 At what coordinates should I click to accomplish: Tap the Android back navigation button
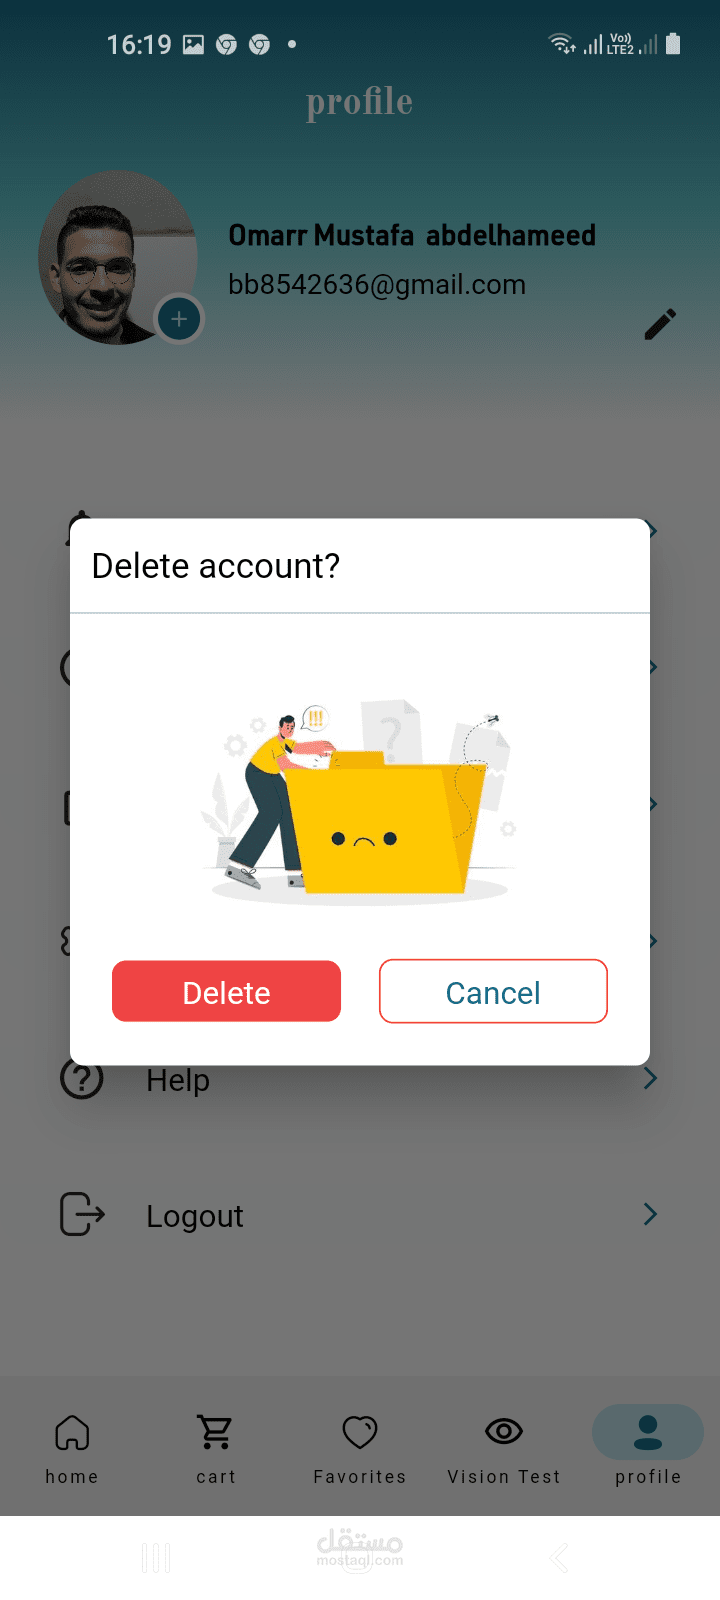(560, 1557)
